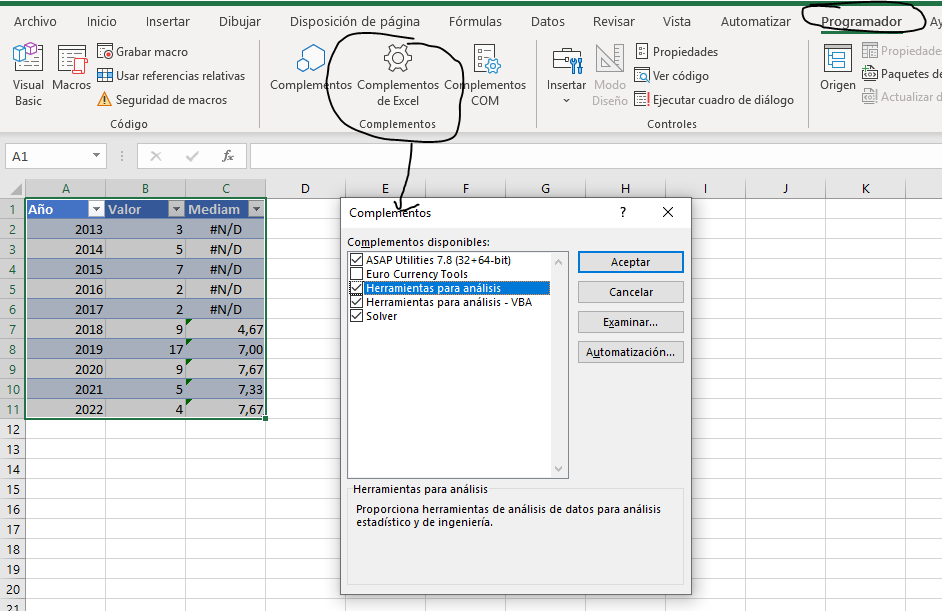This screenshot has height=611, width=942.
Task: Toggle Herramientas para análisis - VBA checkbox
Action: point(356,302)
